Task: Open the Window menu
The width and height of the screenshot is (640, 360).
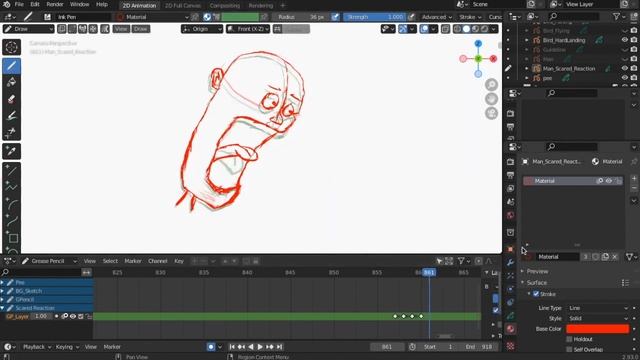Action: click(x=79, y=4)
